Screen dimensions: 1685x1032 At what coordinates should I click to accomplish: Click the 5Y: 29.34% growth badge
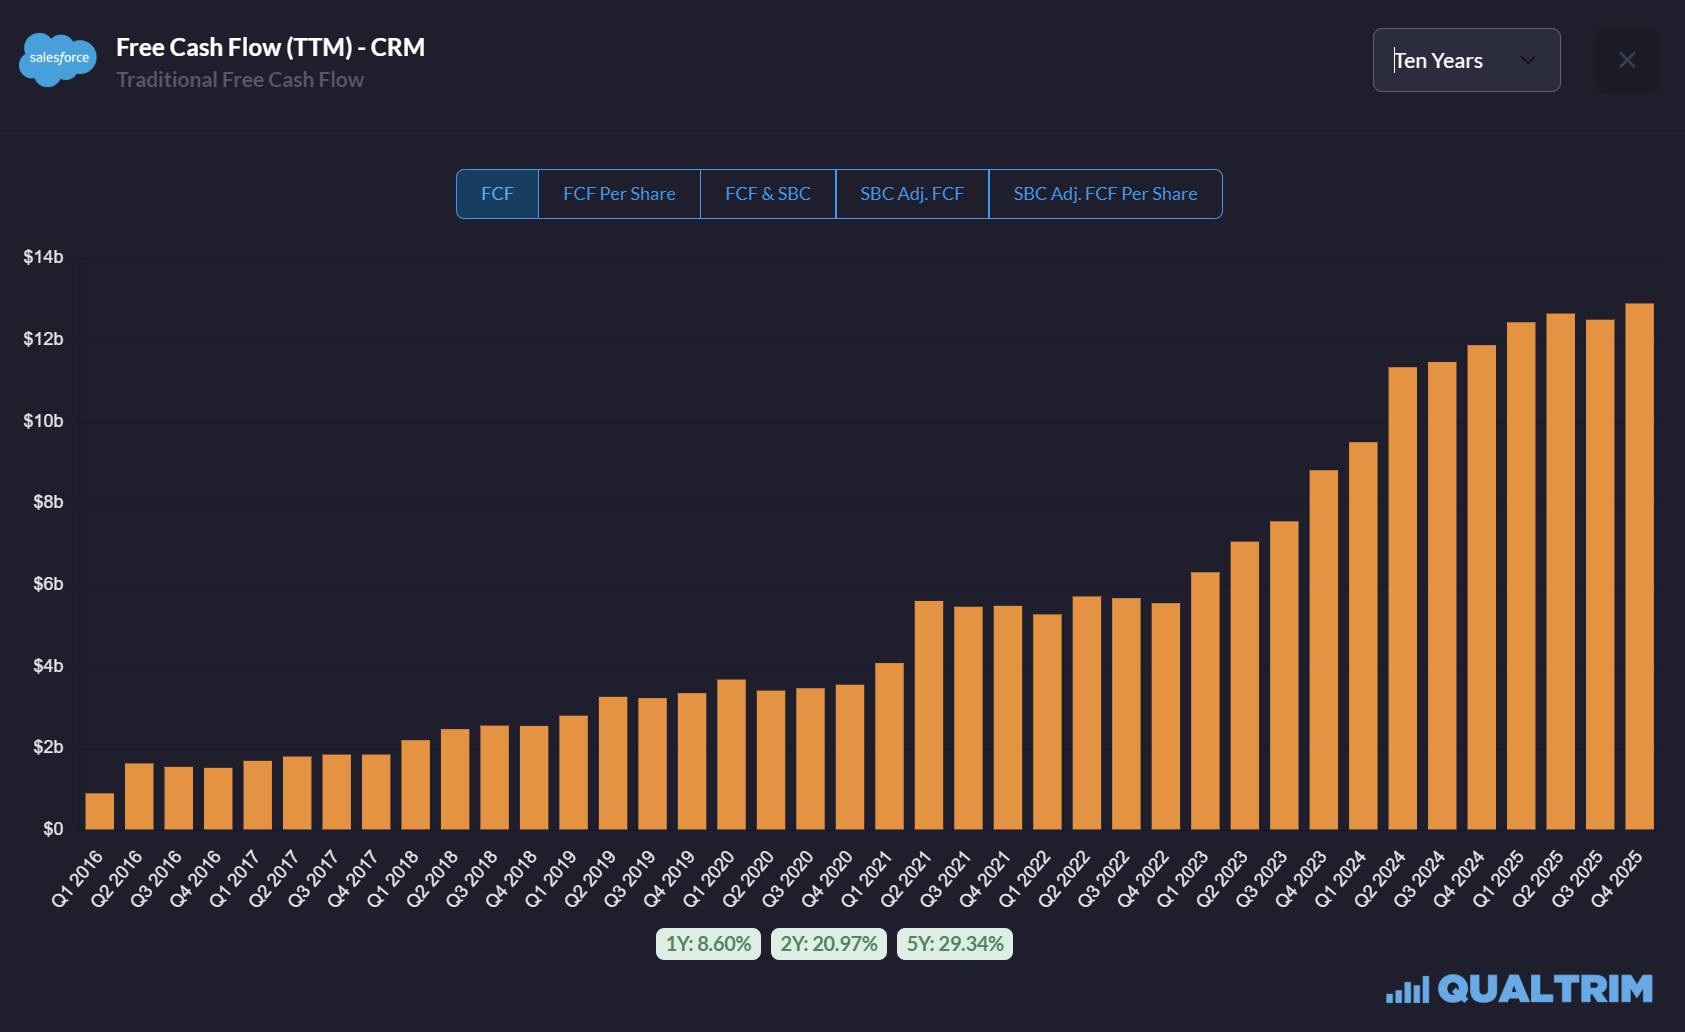tap(955, 944)
